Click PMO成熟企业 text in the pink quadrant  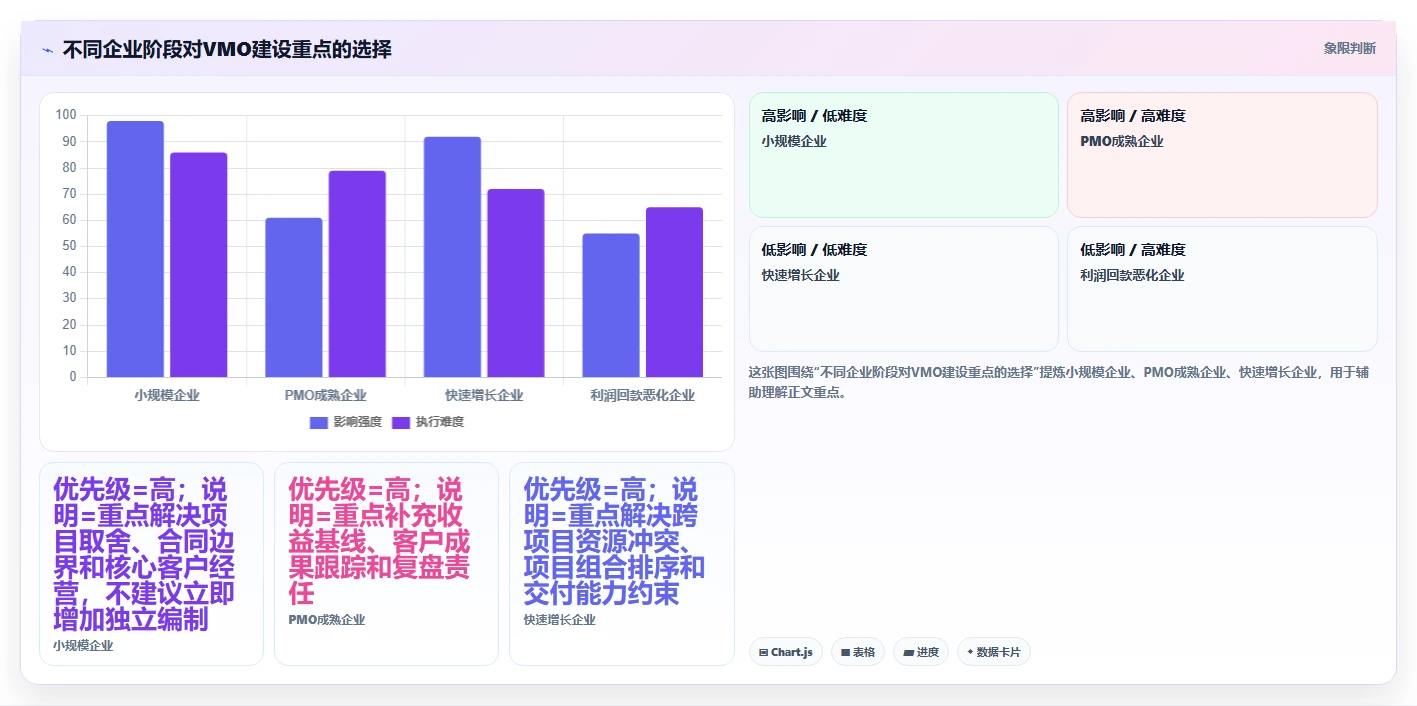coord(1122,141)
